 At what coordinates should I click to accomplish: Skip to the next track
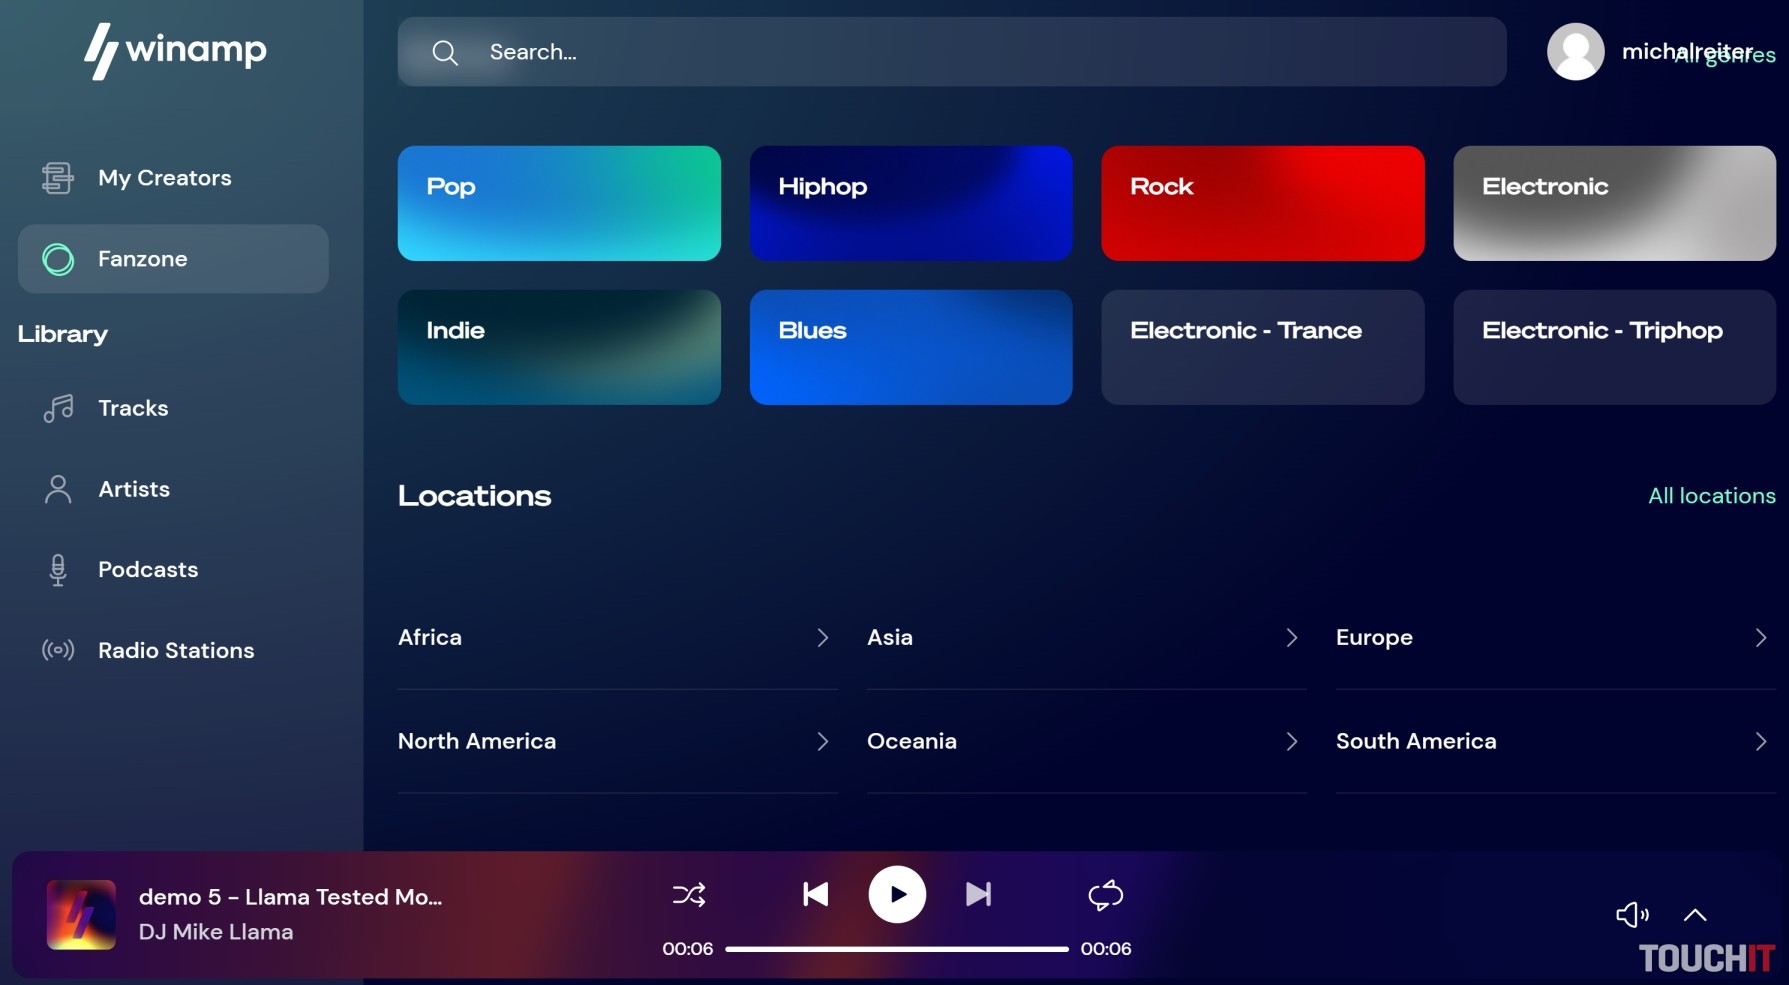tap(978, 894)
